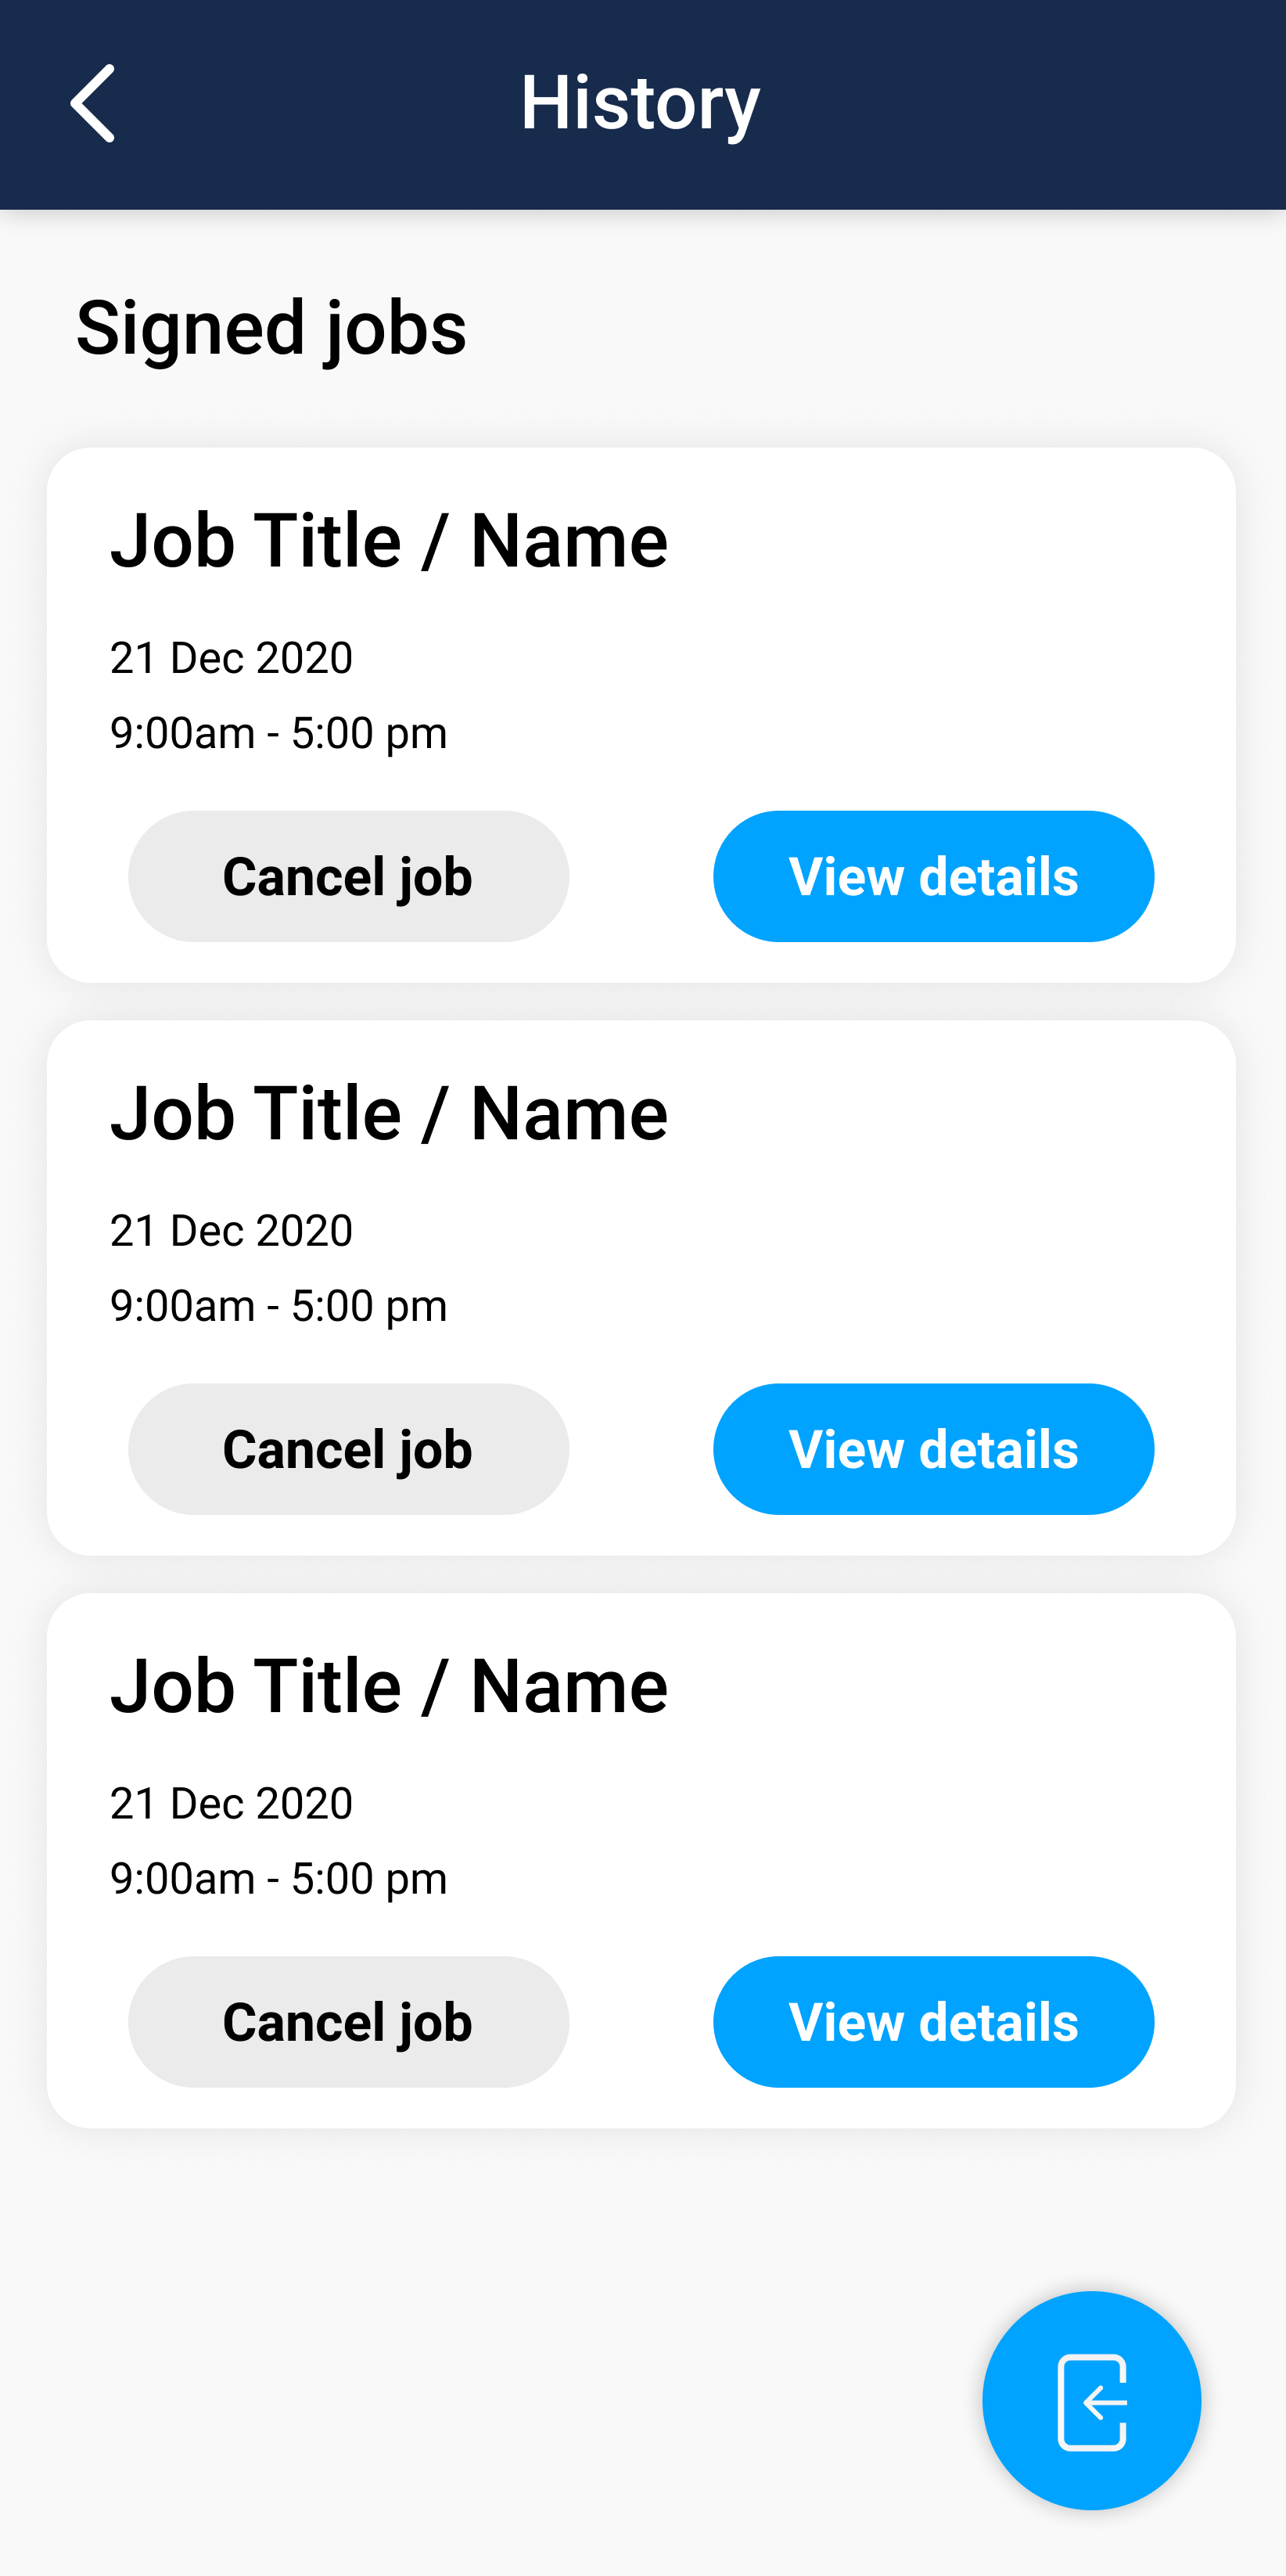Screen dimensions: 1286x2576
Task: Tap the third card's 21 Dec 2020 date
Action: [231, 1804]
